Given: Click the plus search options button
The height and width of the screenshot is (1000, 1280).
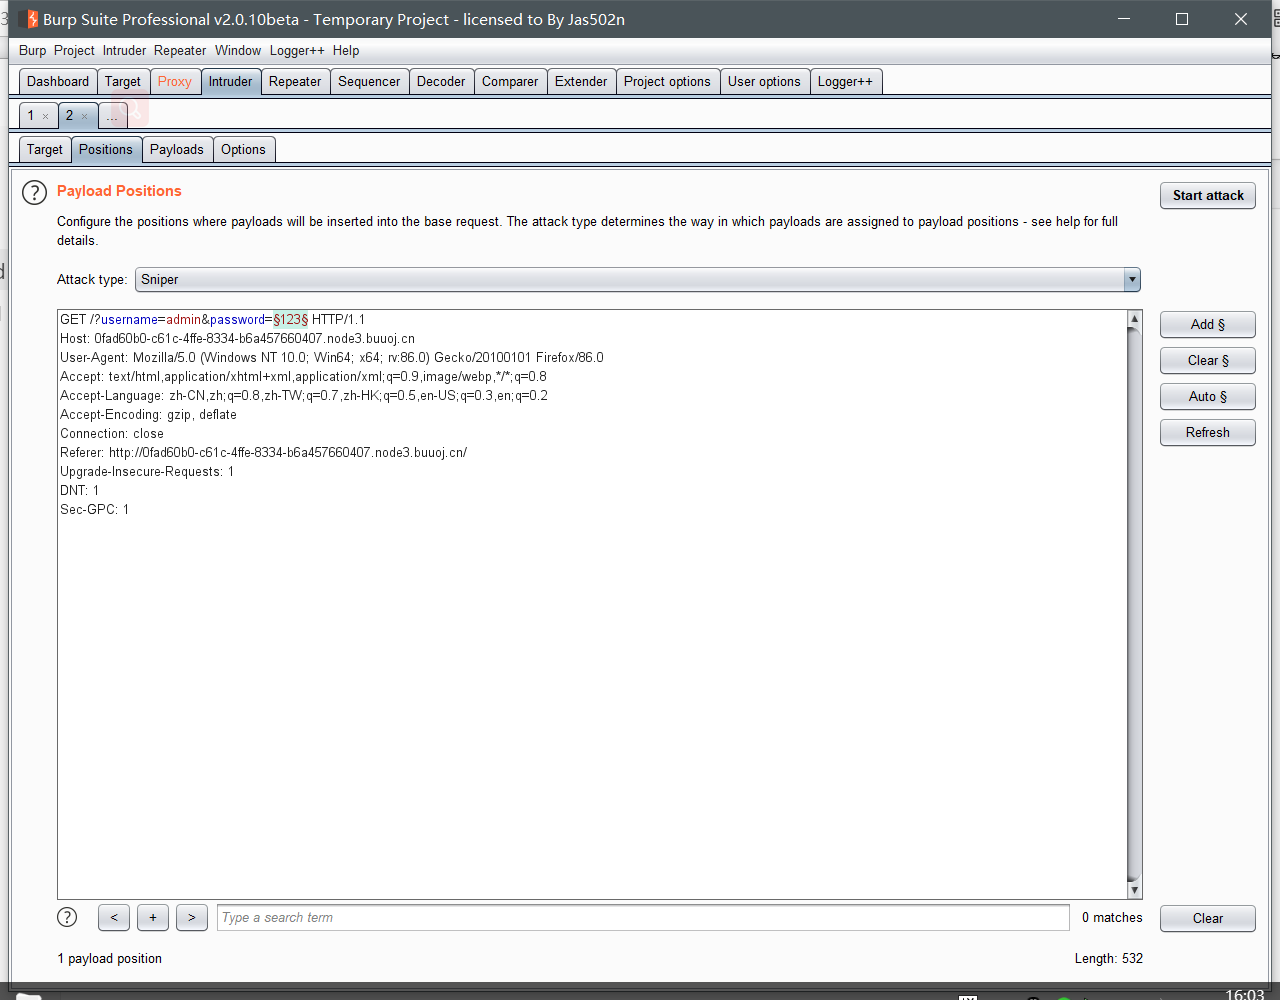Looking at the screenshot, I should coord(152,918).
